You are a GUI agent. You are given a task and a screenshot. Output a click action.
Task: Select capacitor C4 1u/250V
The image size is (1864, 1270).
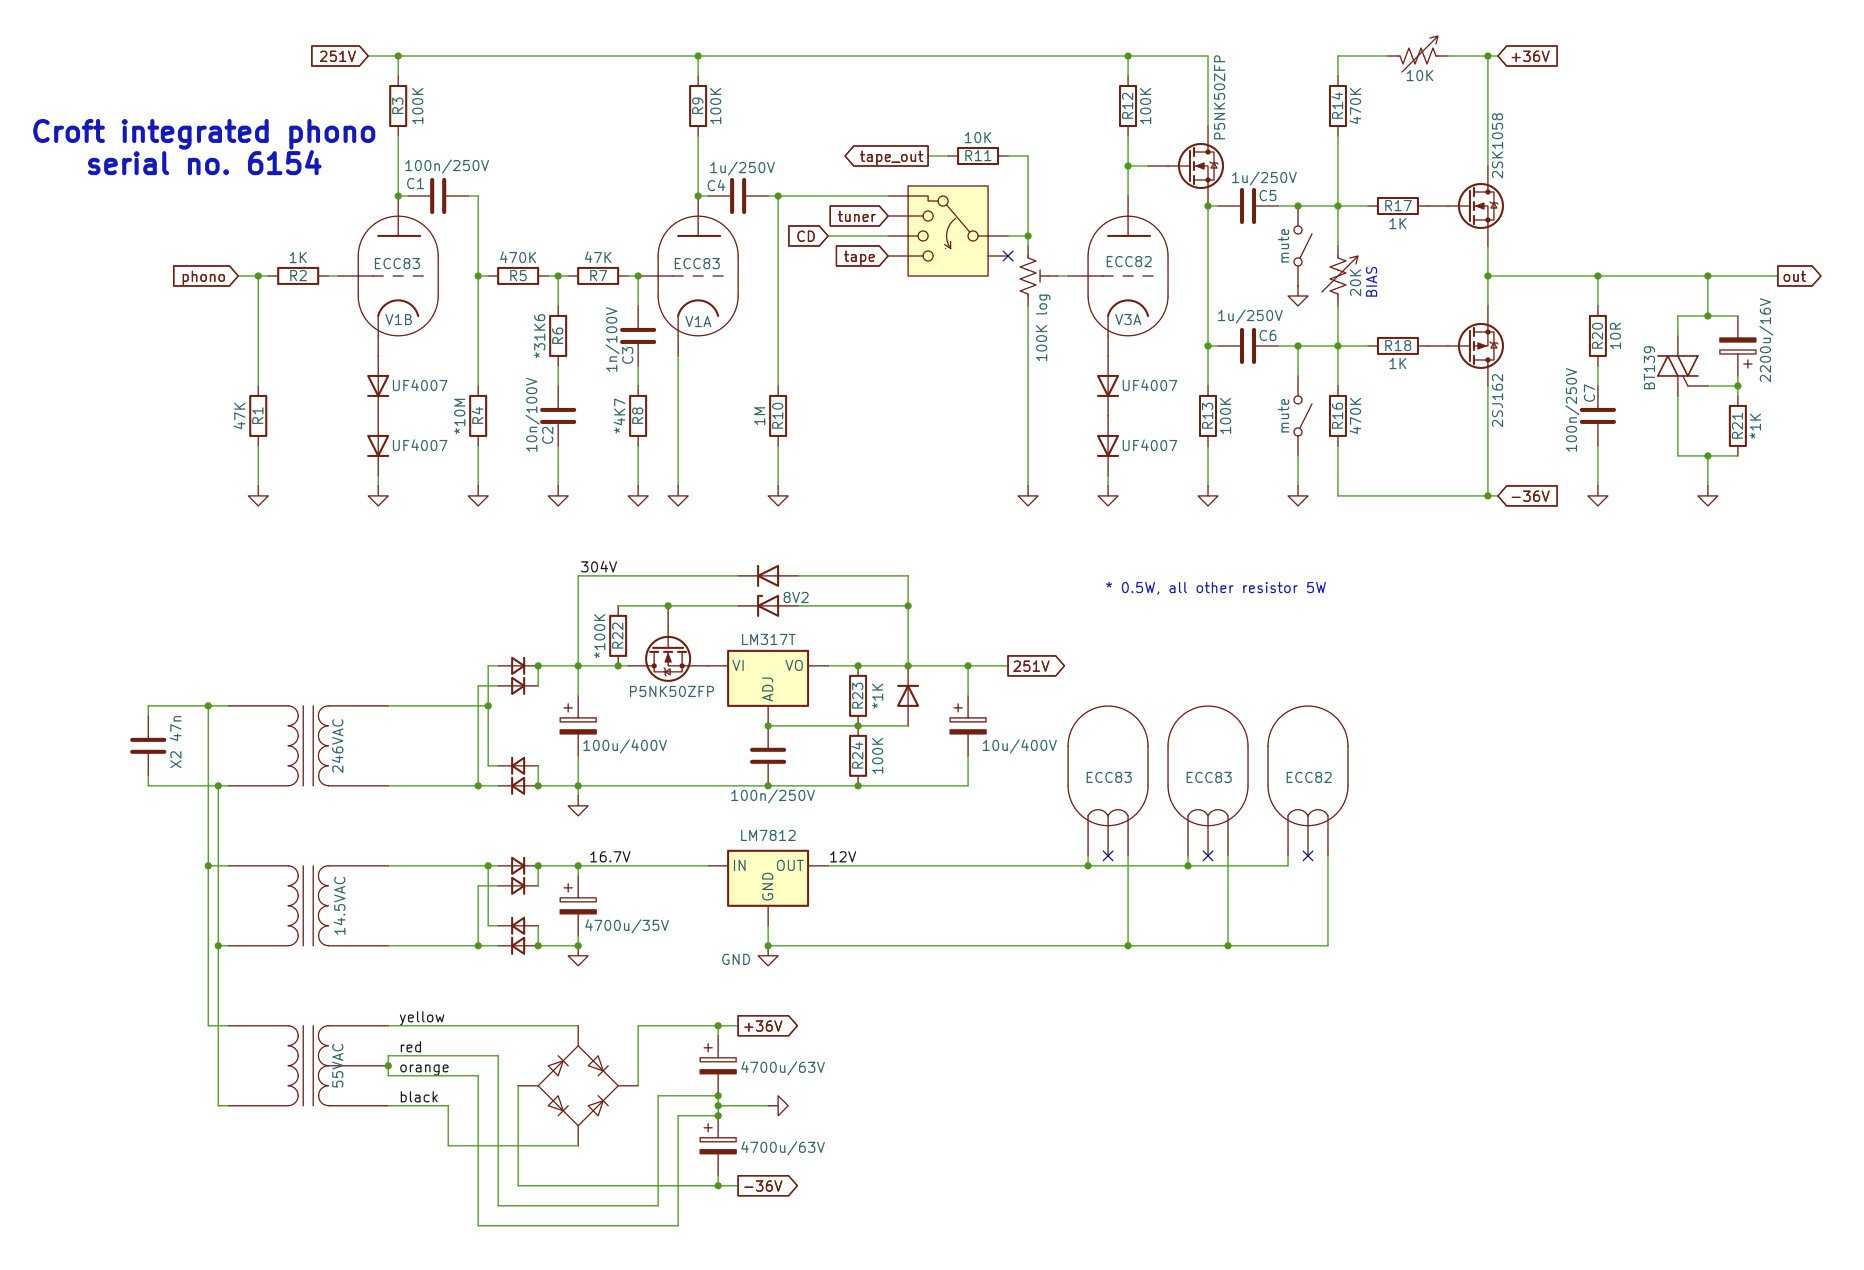(x=738, y=196)
